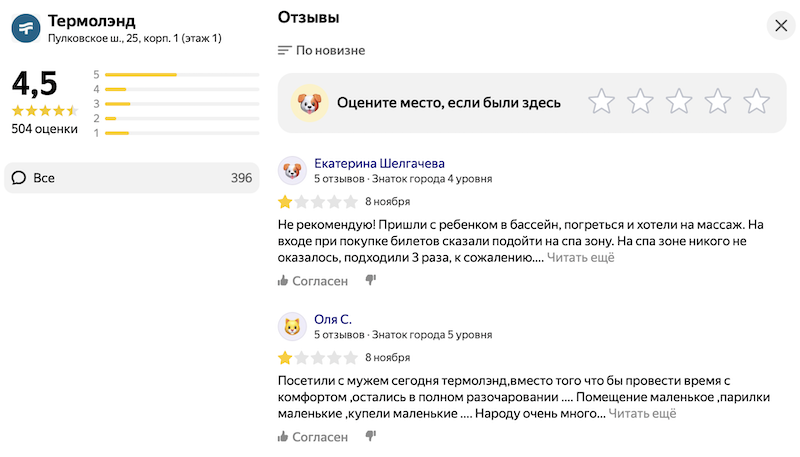This screenshot has height=457, width=800.
Task: Click Согласен under Оля С. review
Action: pos(312,437)
